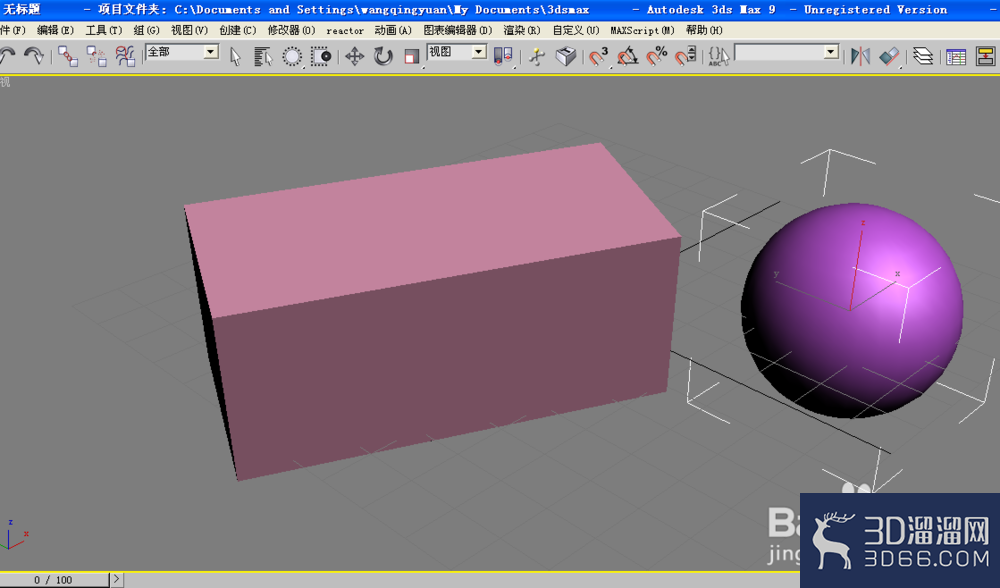Toggle the 3D Snaps magnet
The width and height of the screenshot is (1000, 588).
598,57
